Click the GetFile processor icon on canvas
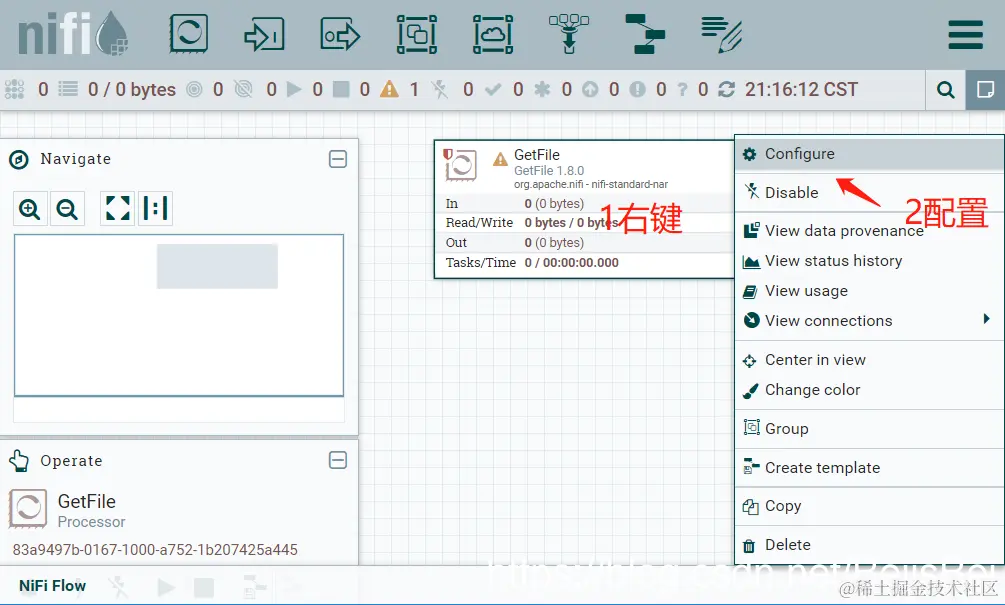 coord(460,166)
